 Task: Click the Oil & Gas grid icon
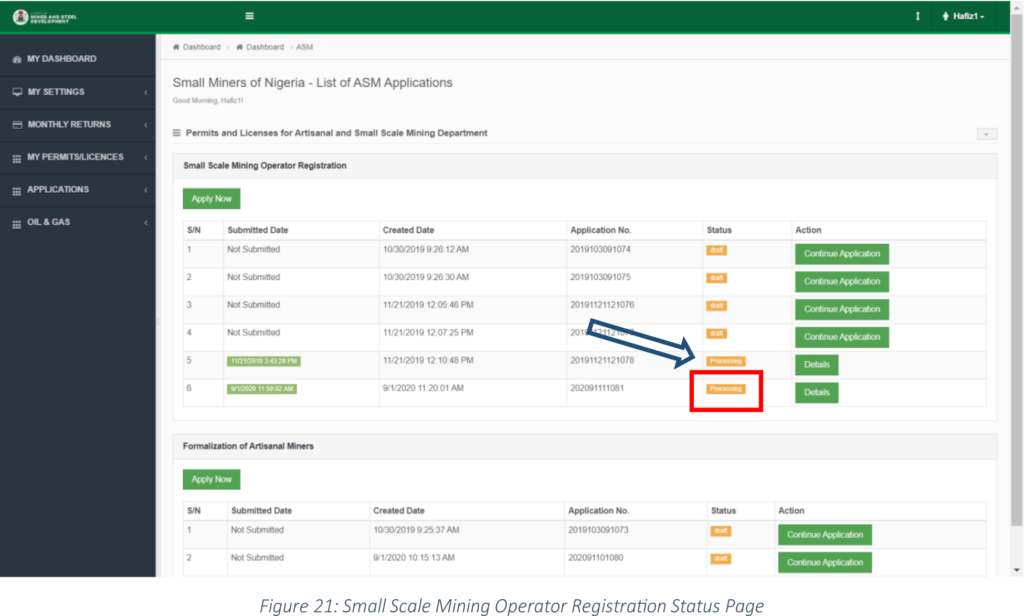pos(17,223)
